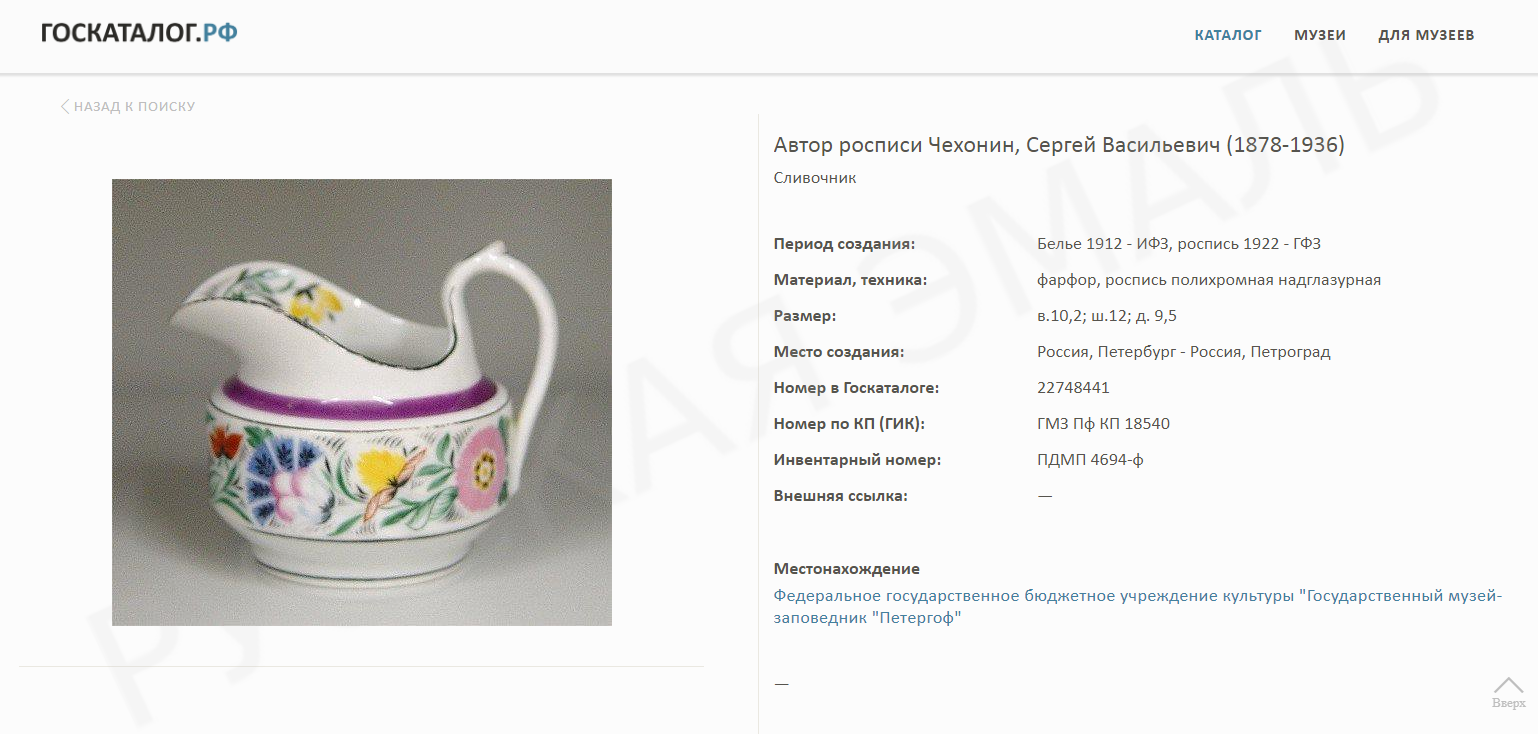The width and height of the screenshot is (1538, 734).
Task: Follow the НАЗАД К ПОИСКУ link
Action: click(x=135, y=106)
